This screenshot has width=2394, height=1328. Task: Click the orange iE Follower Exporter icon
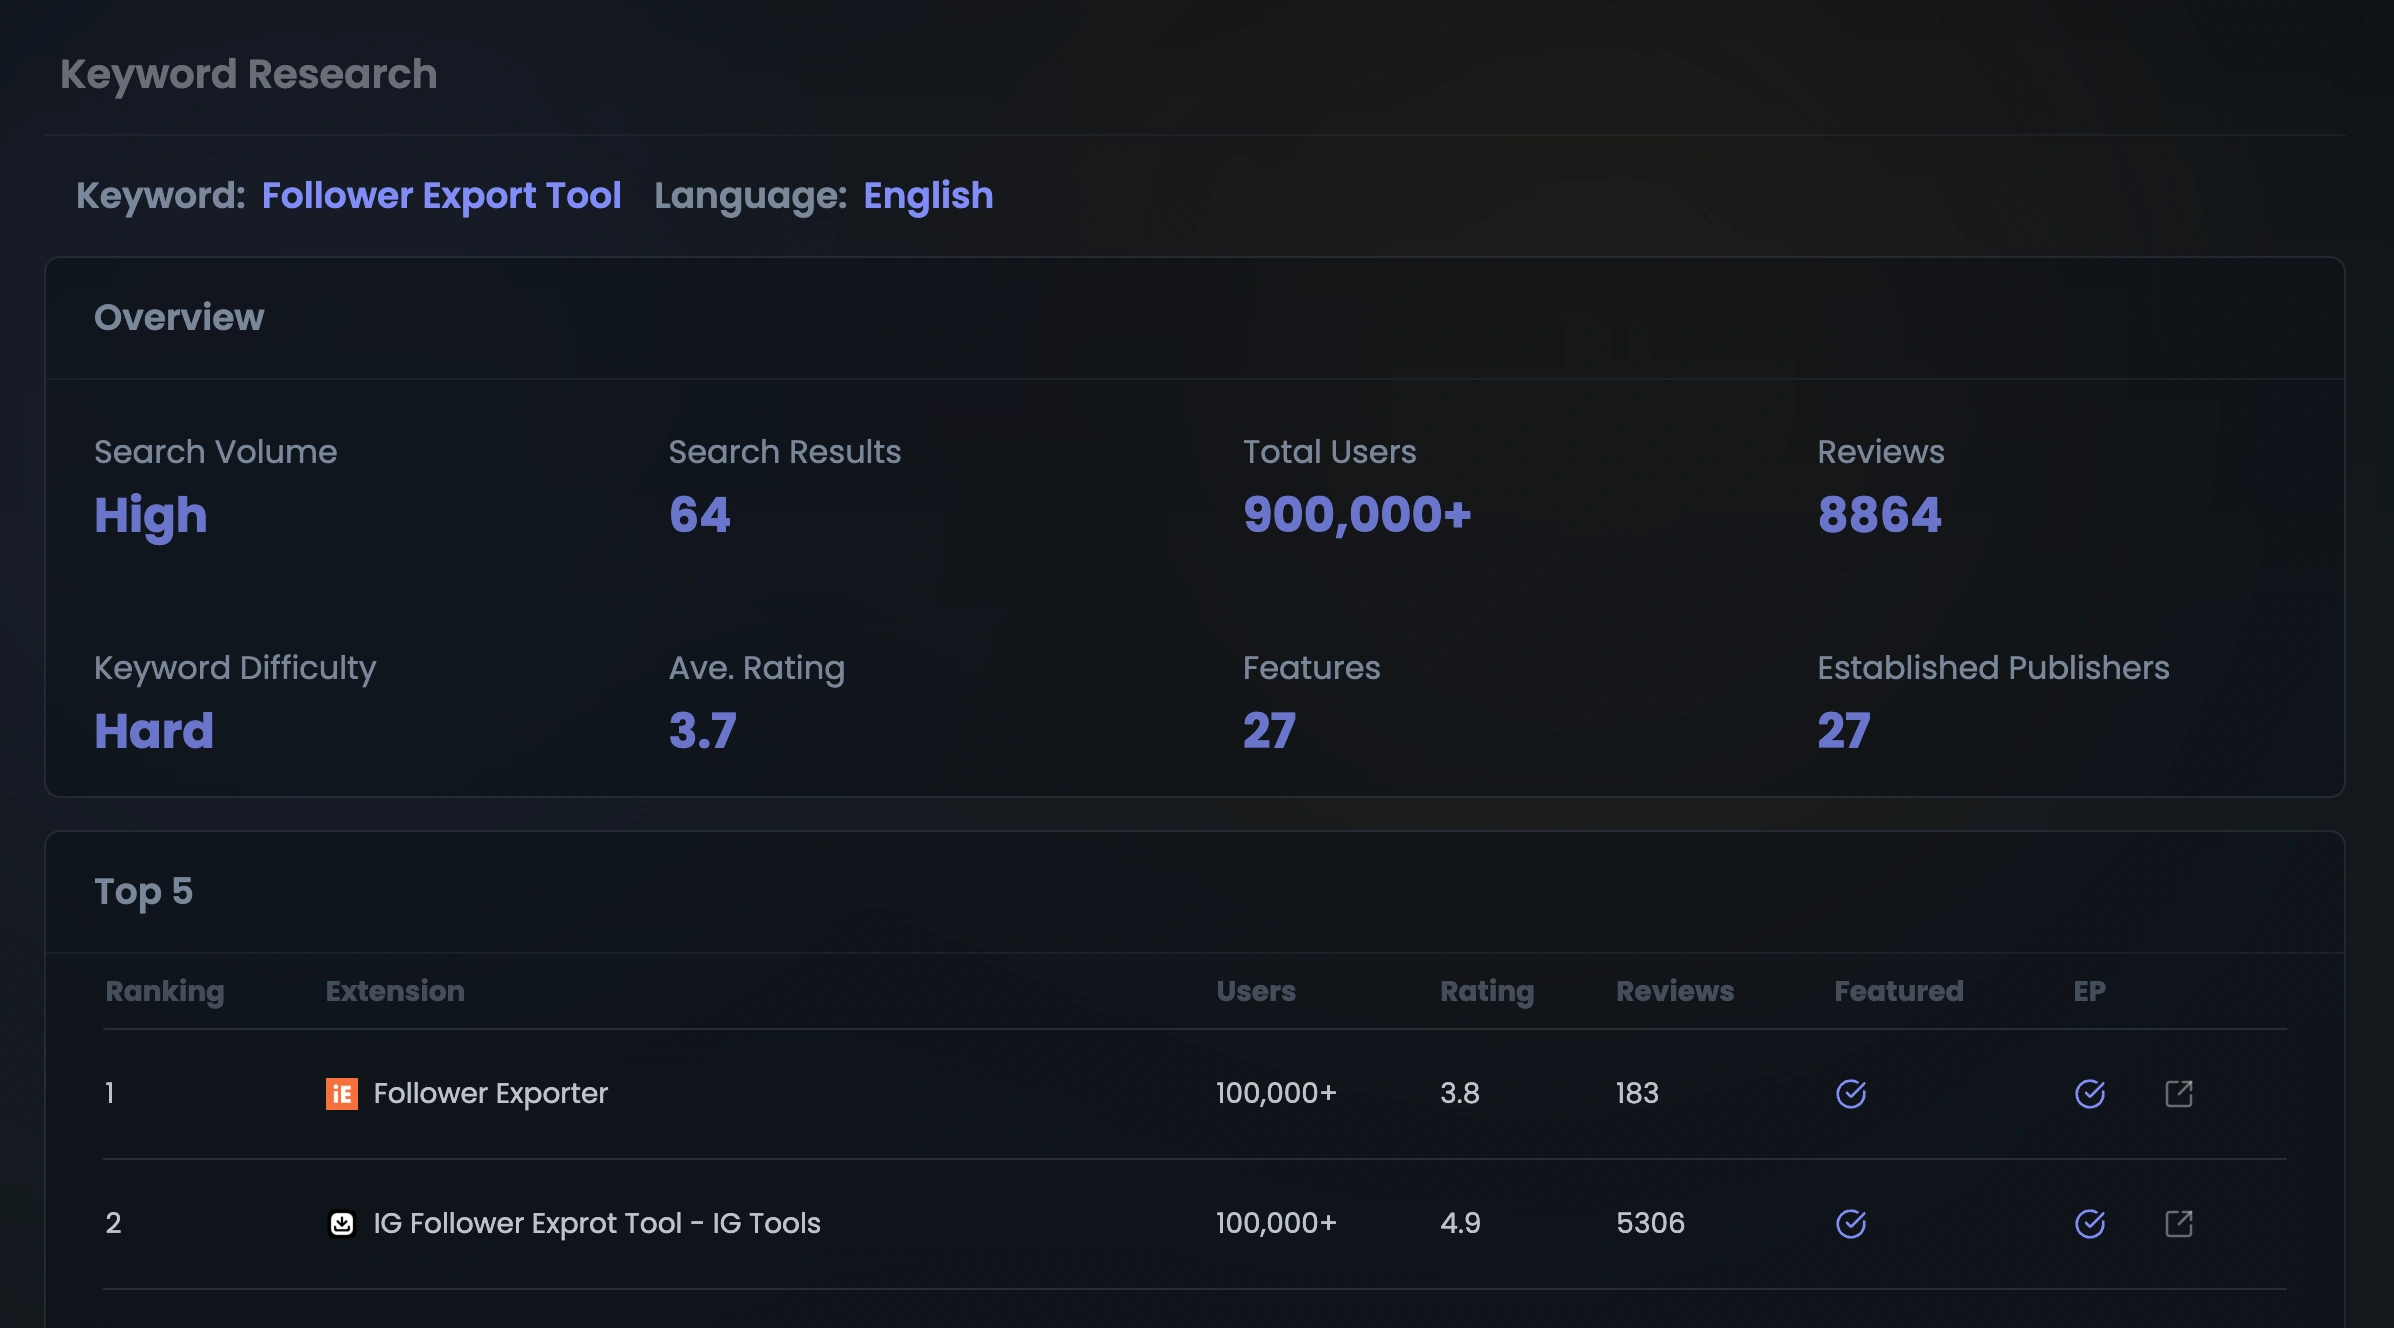pos(342,1094)
